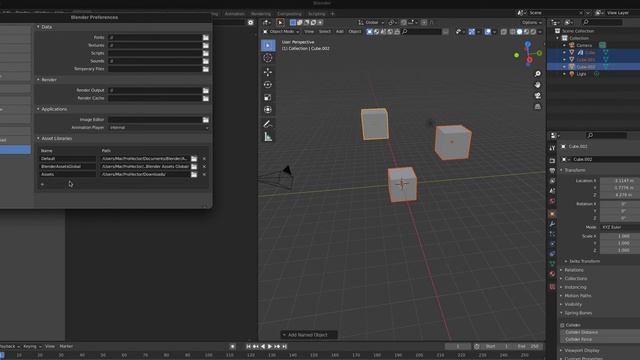Image resolution: width=640 pixels, height=360 pixels.
Task: Switch to rendered shading mode
Action: click(x=533, y=32)
